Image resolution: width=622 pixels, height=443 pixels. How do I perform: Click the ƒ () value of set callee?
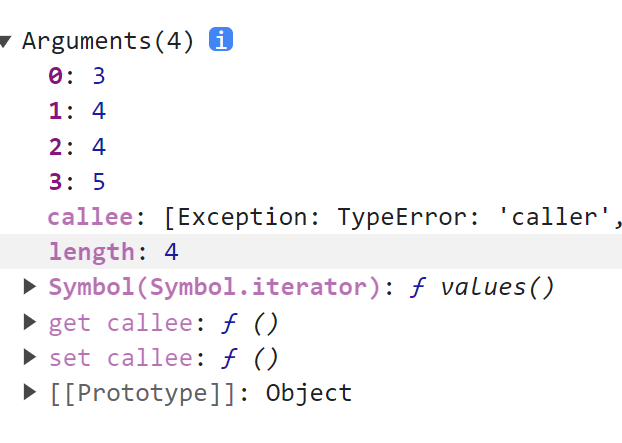coord(250,358)
